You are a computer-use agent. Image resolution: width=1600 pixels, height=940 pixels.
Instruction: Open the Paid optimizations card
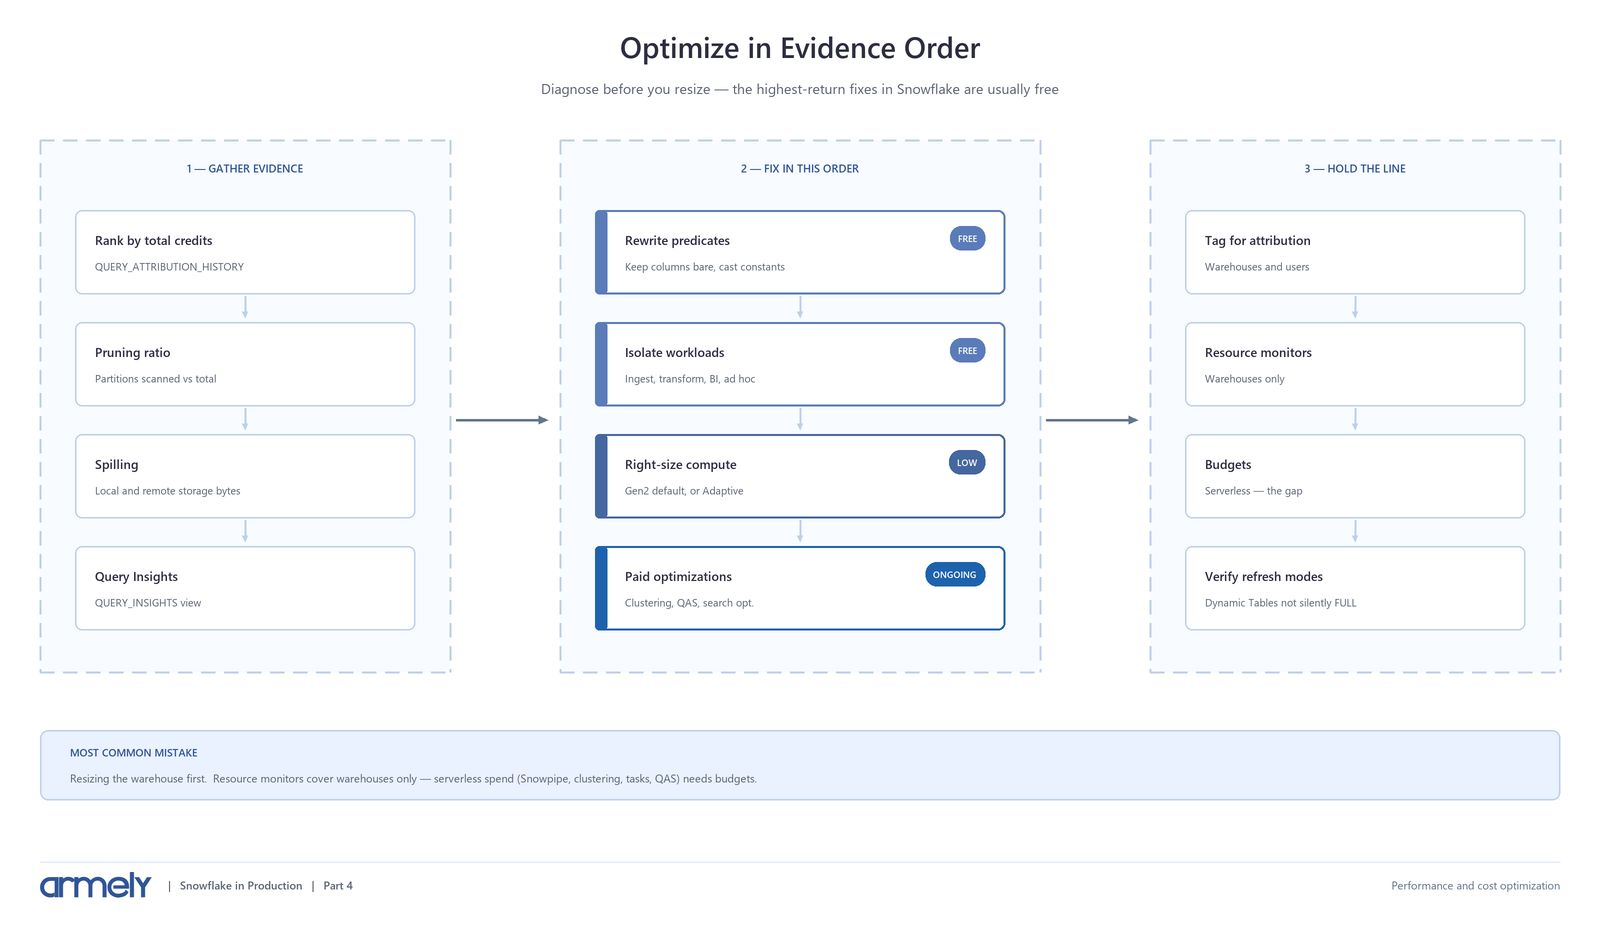click(800, 588)
